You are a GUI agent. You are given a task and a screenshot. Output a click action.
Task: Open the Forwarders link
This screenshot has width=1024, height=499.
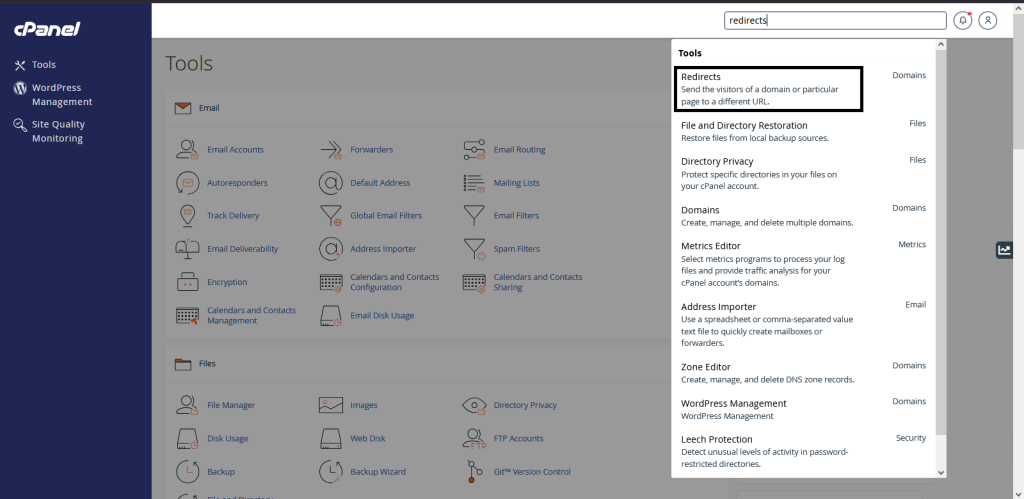click(x=372, y=150)
